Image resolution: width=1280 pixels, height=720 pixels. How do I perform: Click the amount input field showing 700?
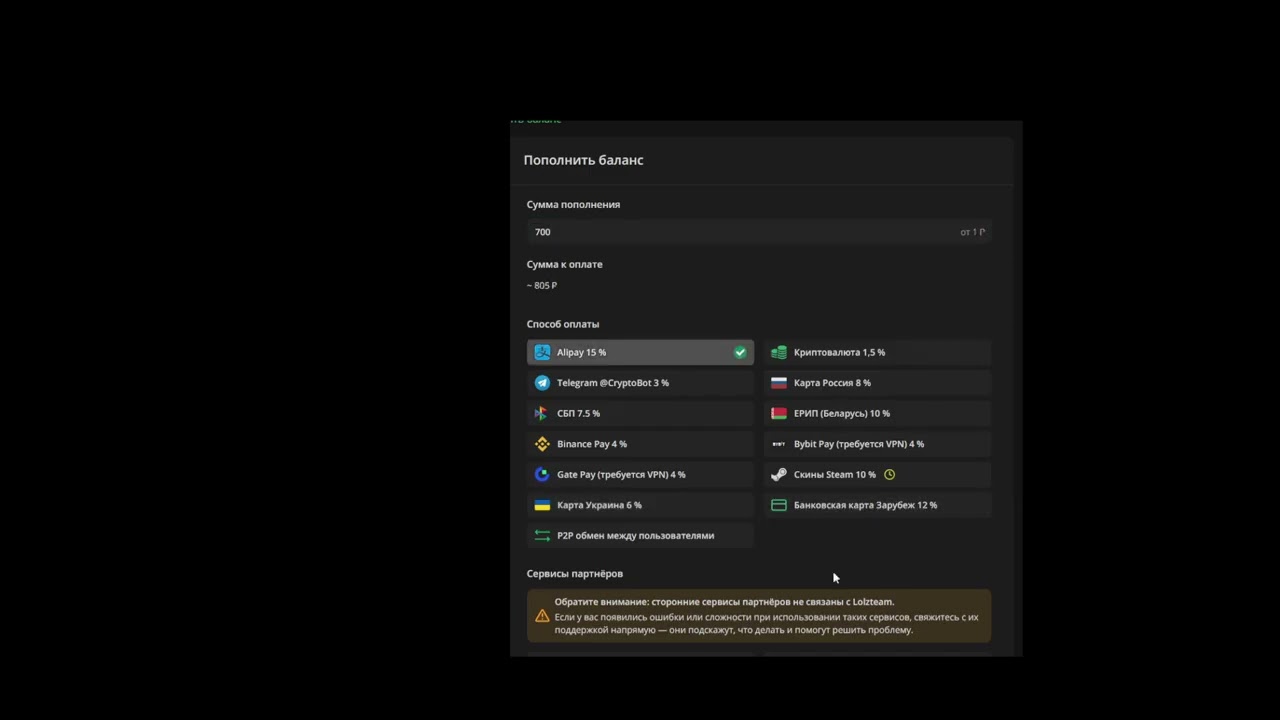pyautogui.click(x=759, y=232)
